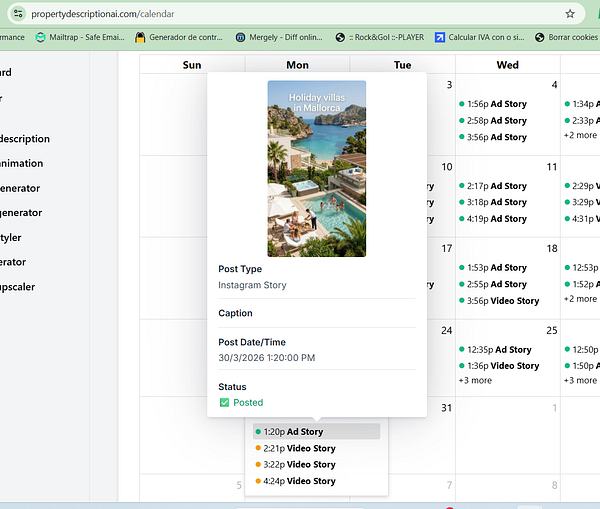The height and width of the screenshot is (509, 600).
Task: Open the 4:19p Ad Story on Wednesday 11
Action: point(493,219)
